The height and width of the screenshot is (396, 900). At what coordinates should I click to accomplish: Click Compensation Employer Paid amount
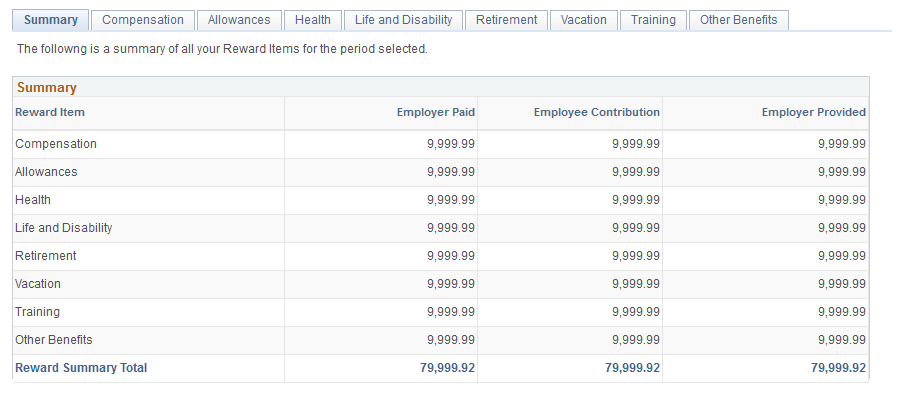[x=451, y=144]
